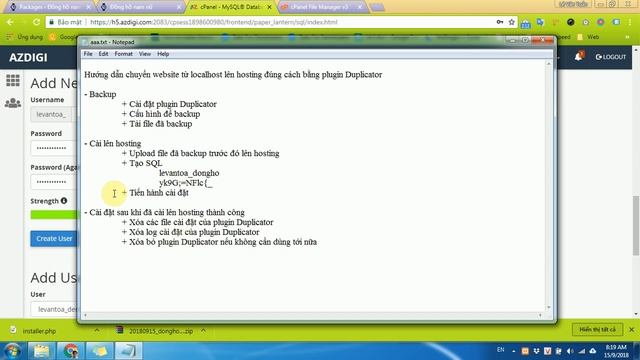This screenshot has height=360, width=640.
Task: Click the volume speaker tray icon
Action: pos(570,351)
